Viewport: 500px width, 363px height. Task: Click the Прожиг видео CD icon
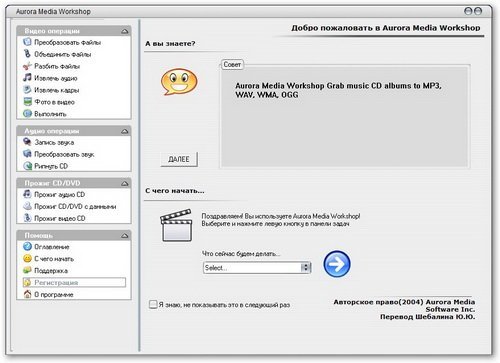27,218
